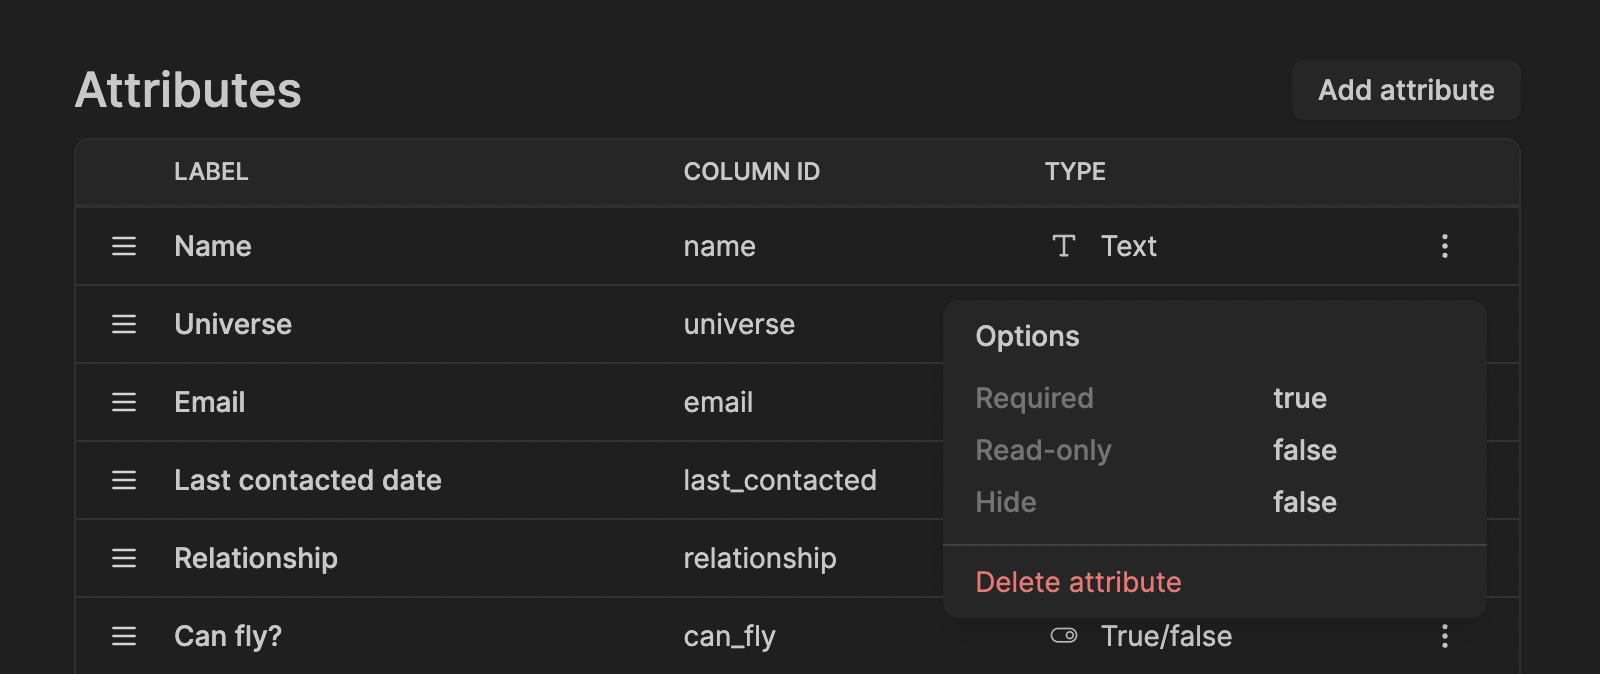Click the 'Text' type label in Name row

(1129, 246)
